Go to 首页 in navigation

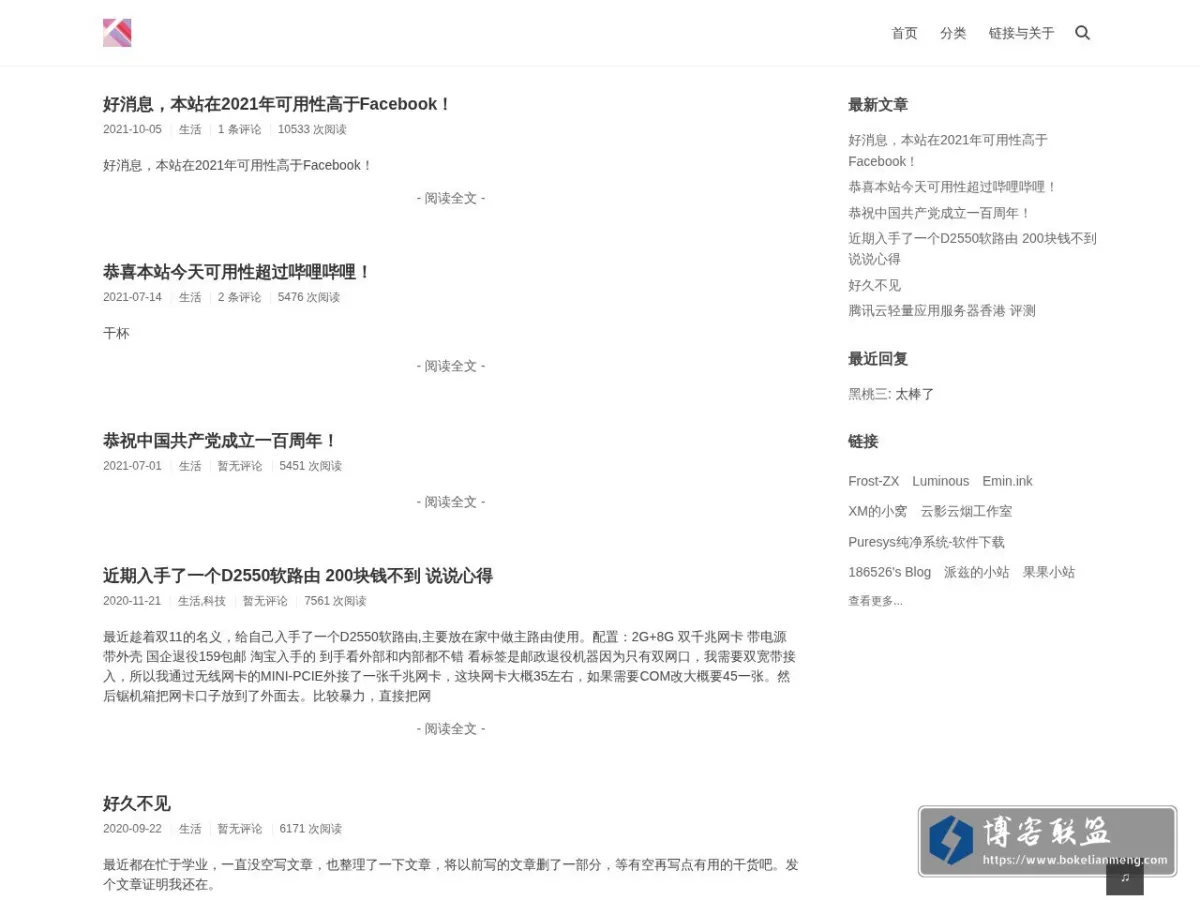tap(904, 33)
